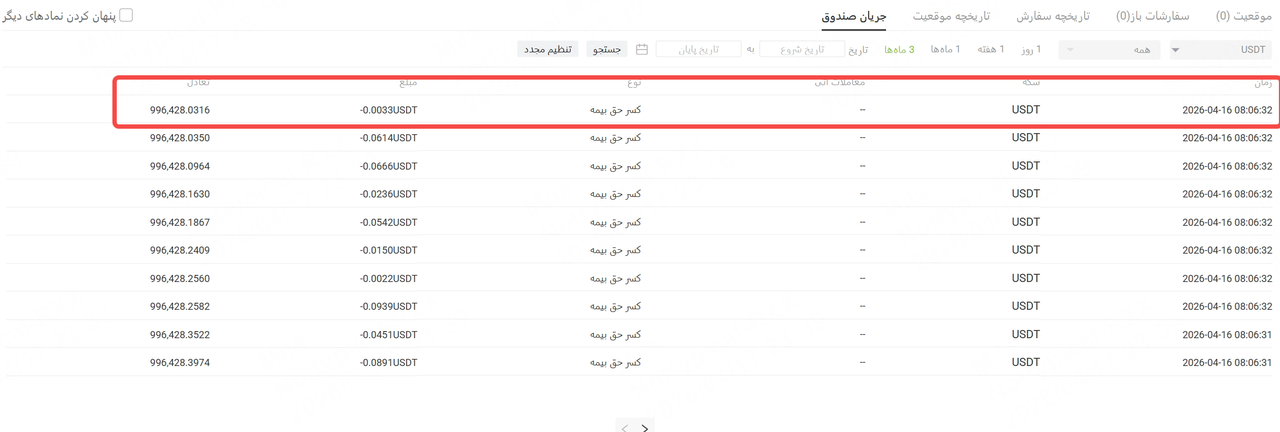Click amount -0.0451USDT
This screenshot has height=432, width=1280.
pyautogui.click(x=389, y=334)
